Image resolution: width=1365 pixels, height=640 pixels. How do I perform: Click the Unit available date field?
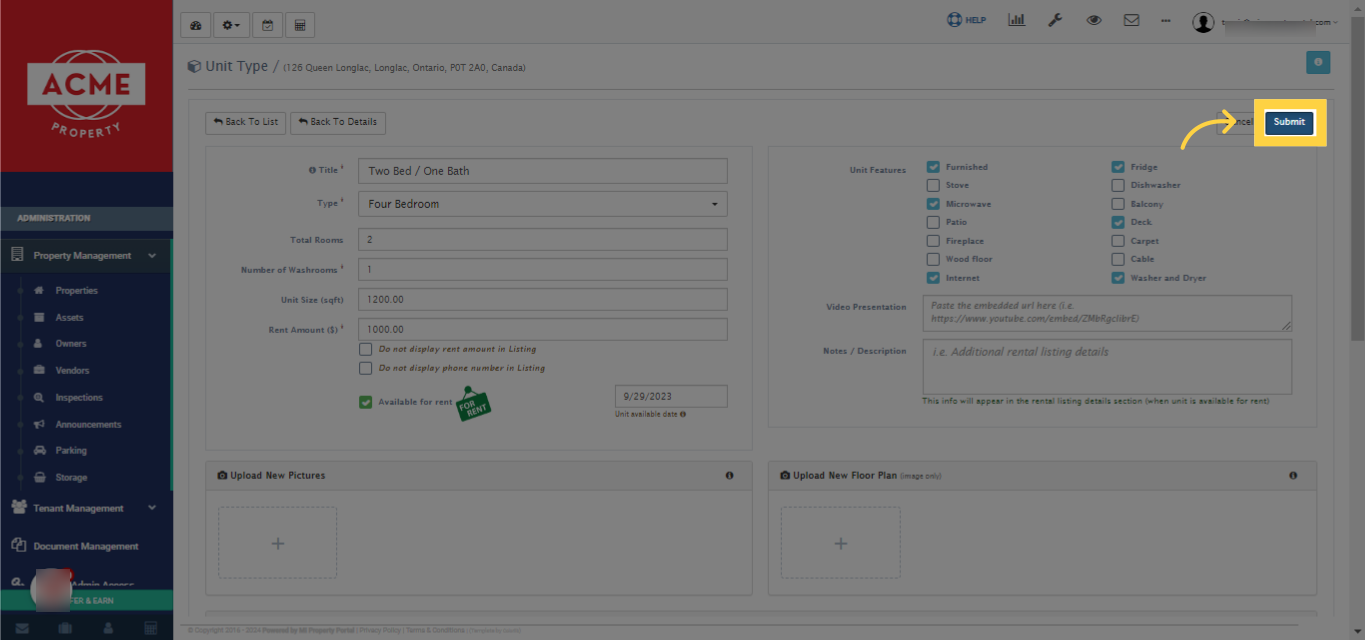pyautogui.click(x=670, y=396)
